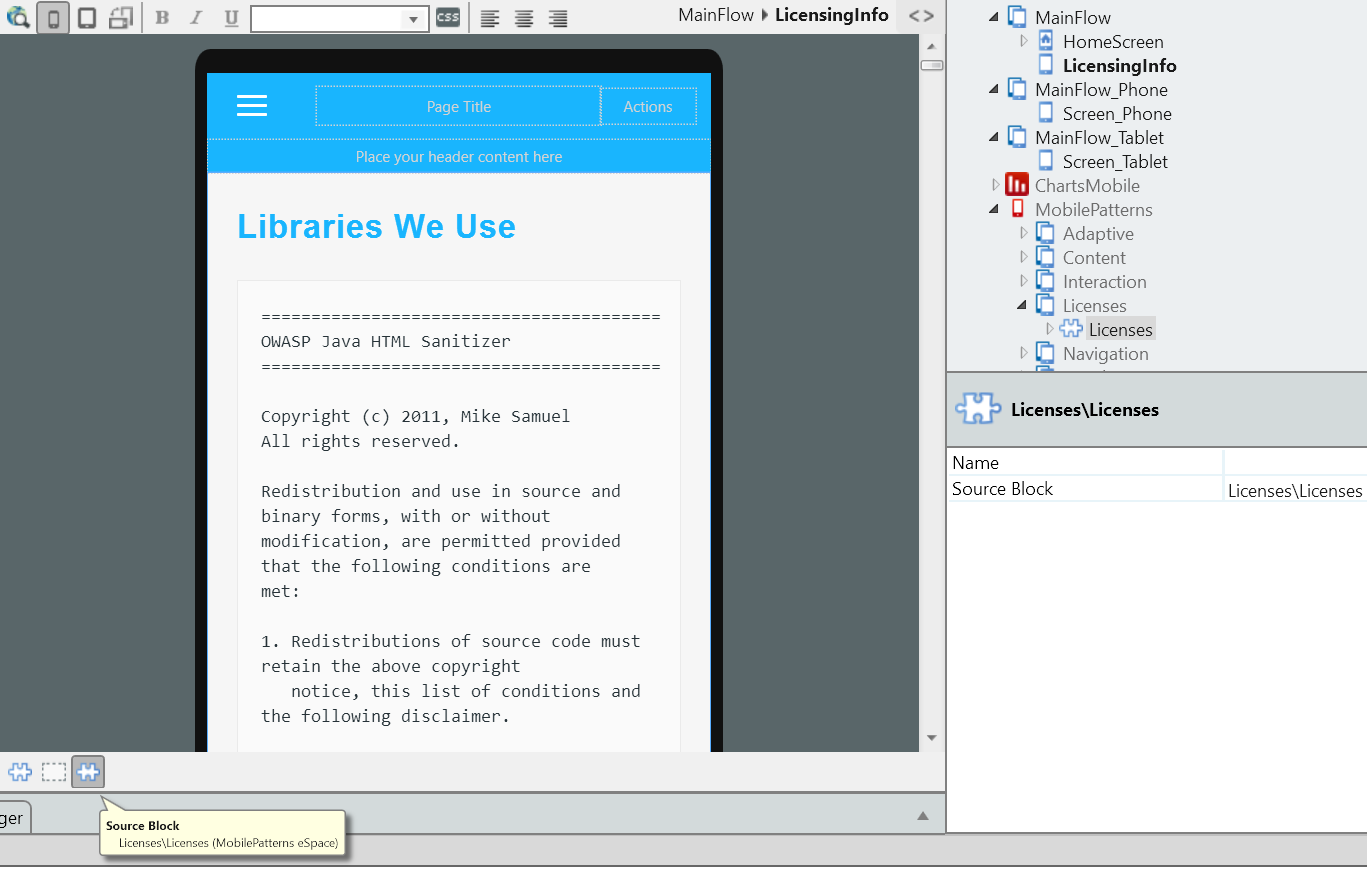Expand the Interaction flow node
1367x870 pixels.
(1024, 281)
